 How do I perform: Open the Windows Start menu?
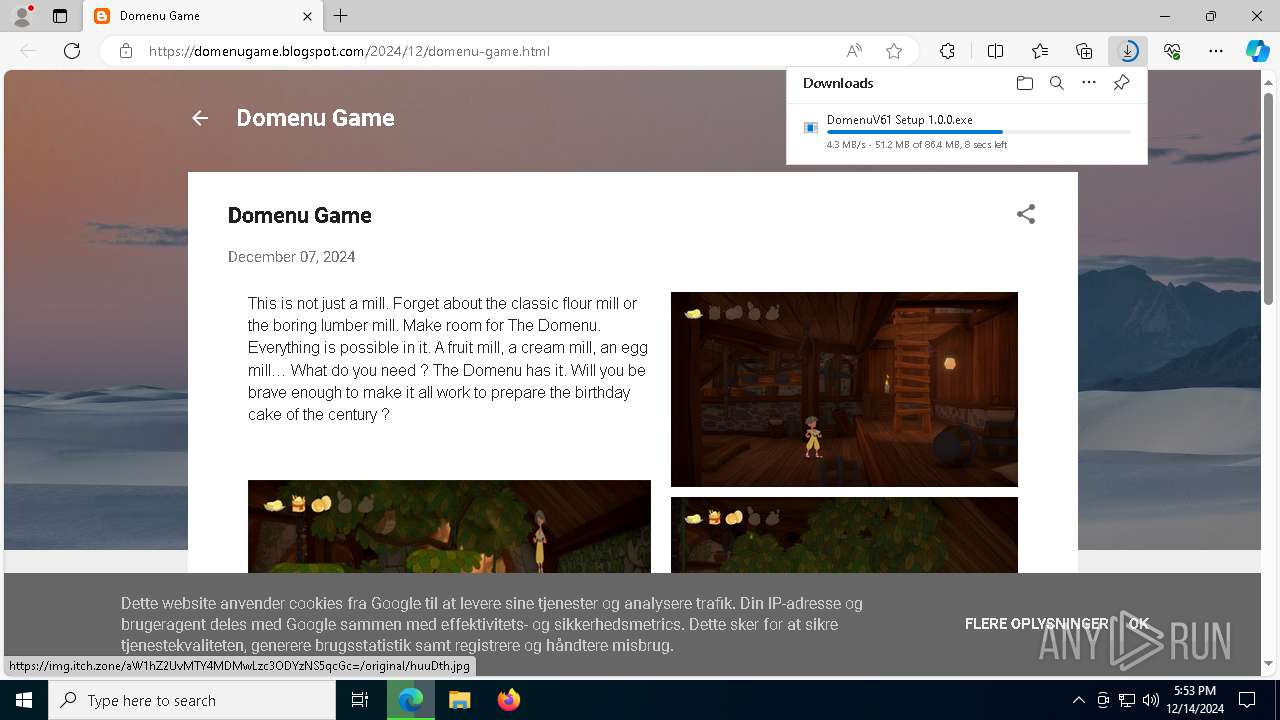pyautogui.click(x=24, y=700)
